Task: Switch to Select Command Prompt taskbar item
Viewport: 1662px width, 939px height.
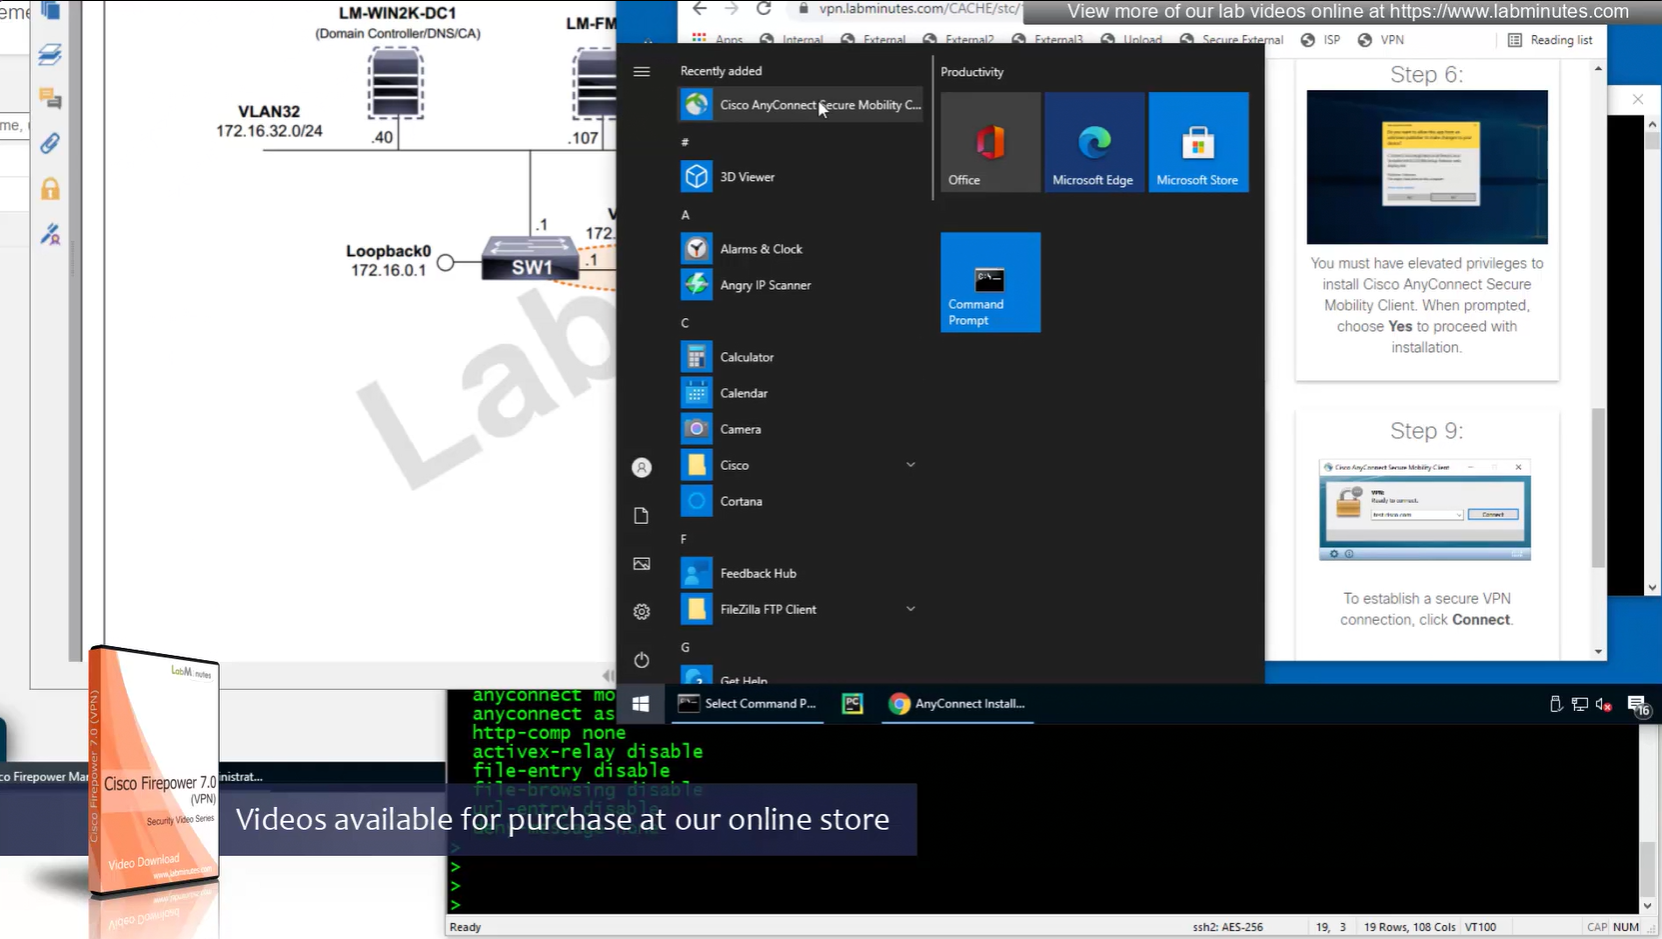Action: tap(748, 704)
